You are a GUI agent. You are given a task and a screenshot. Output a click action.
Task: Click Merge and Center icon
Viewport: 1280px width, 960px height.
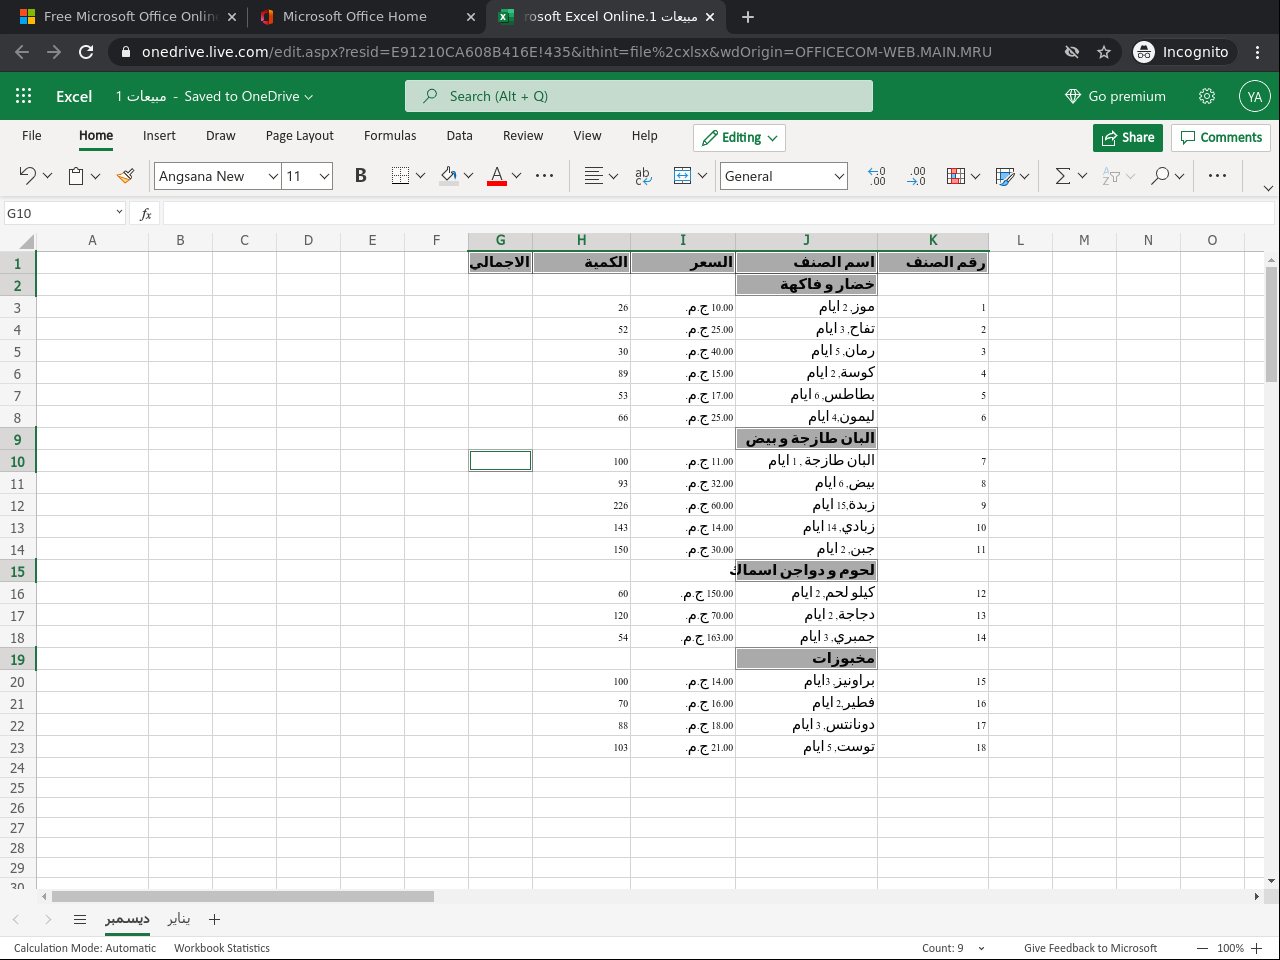[x=683, y=176]
